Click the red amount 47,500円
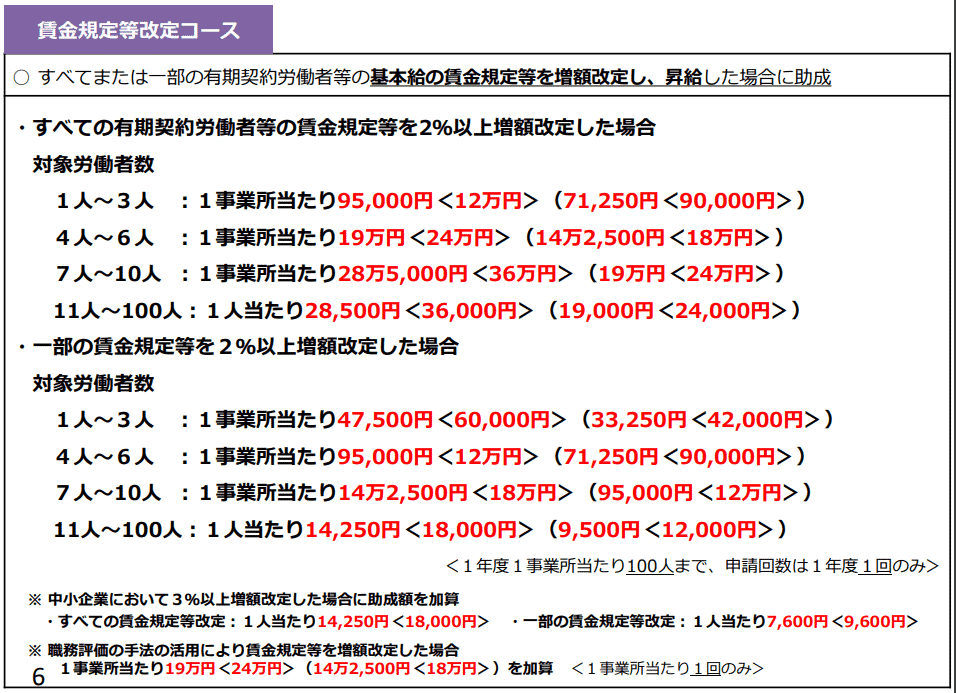The width and height of the screenshot is (956, 693). tap(385, 420)
